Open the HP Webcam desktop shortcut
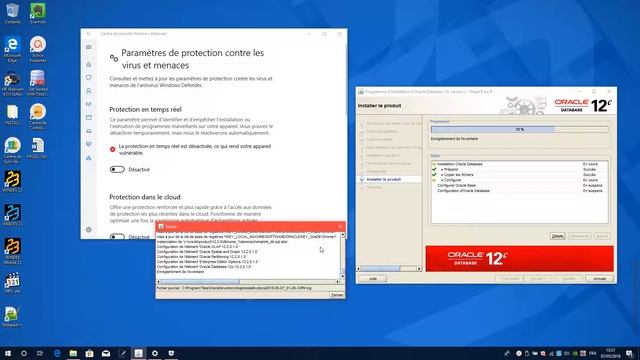Screen dimensions: 640x360 click(12, 83)
